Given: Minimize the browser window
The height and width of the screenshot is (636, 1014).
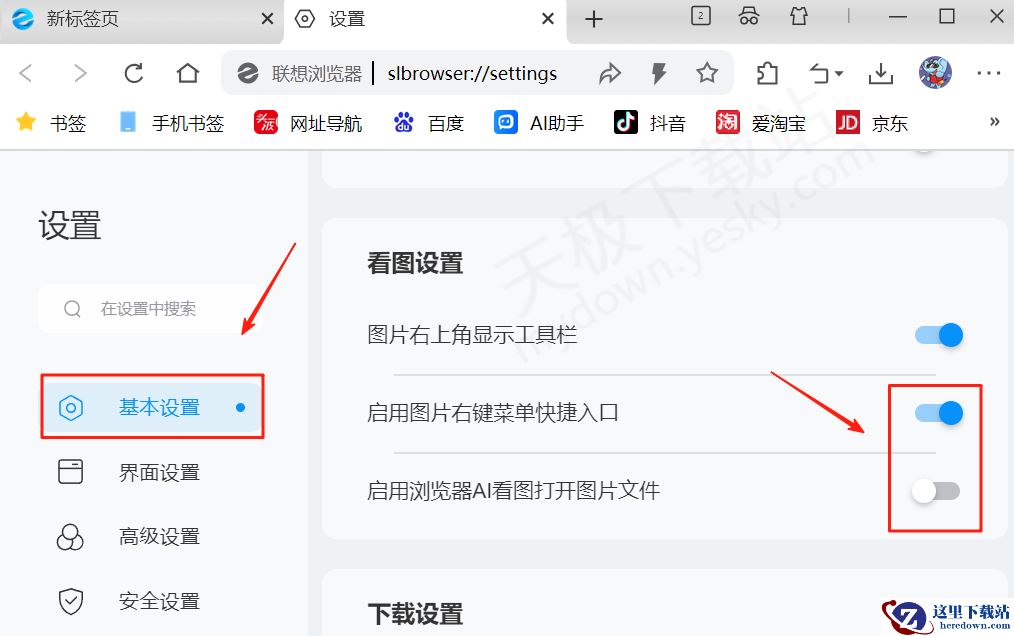Looking at the screenshot, I should 898,17.
